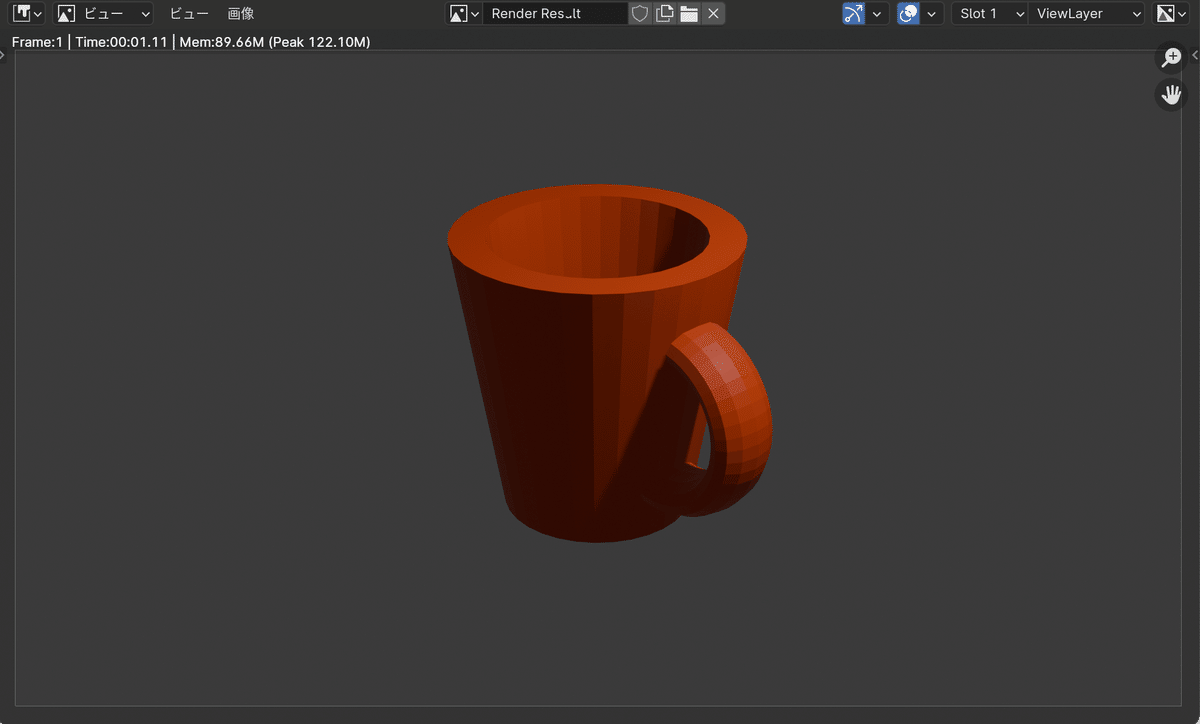The image size is (1200, 724).
Task: Open the image browse dropdown icon
Action: [465, 14]
